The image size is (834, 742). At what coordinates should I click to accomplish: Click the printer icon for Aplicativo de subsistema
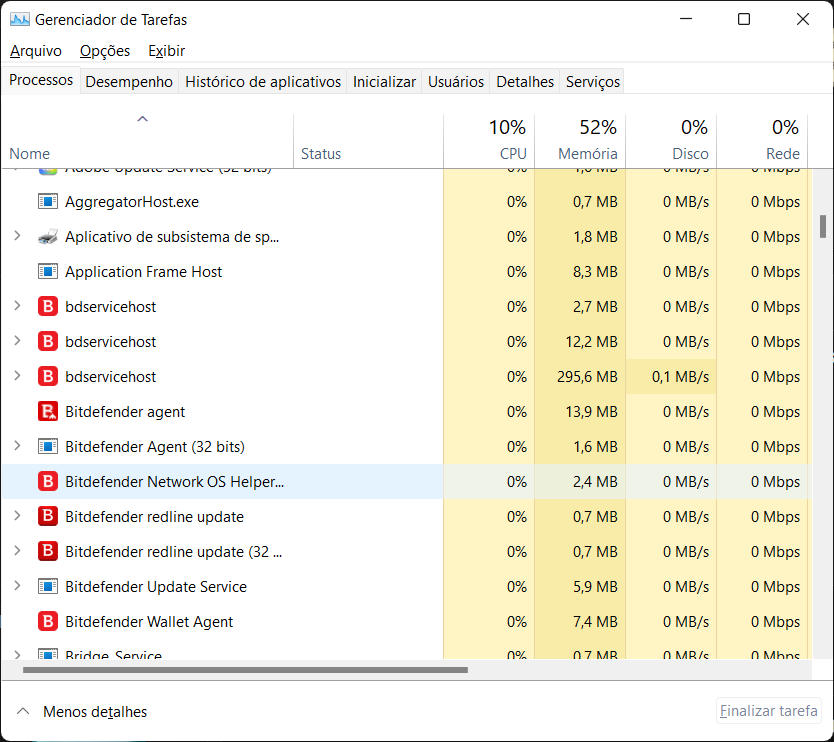coord(48,237)
